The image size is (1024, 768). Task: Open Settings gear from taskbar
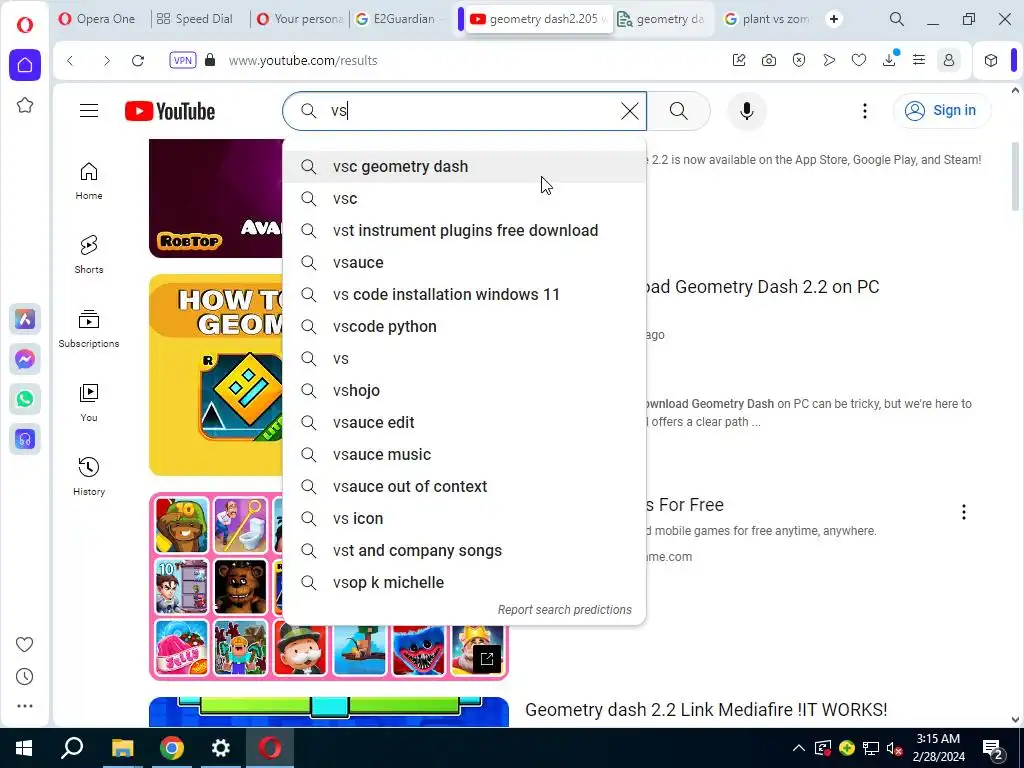click(x=221, y=748)
